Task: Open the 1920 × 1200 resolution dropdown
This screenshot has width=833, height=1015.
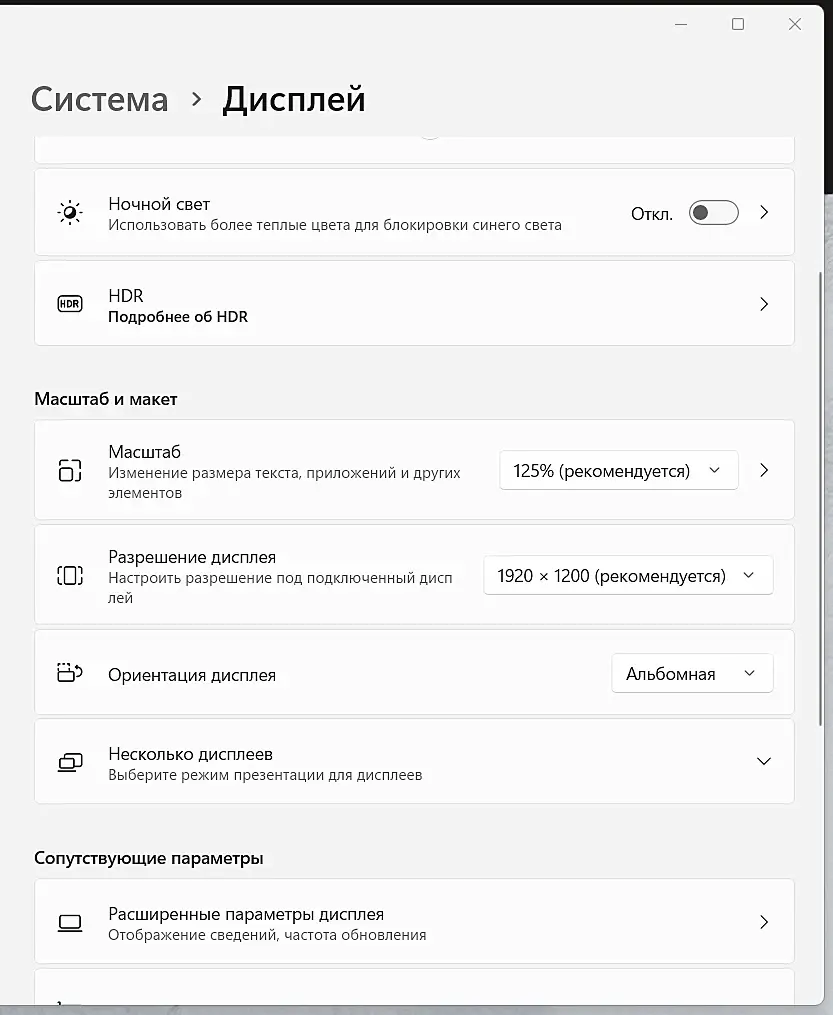Action: (627, 576)
